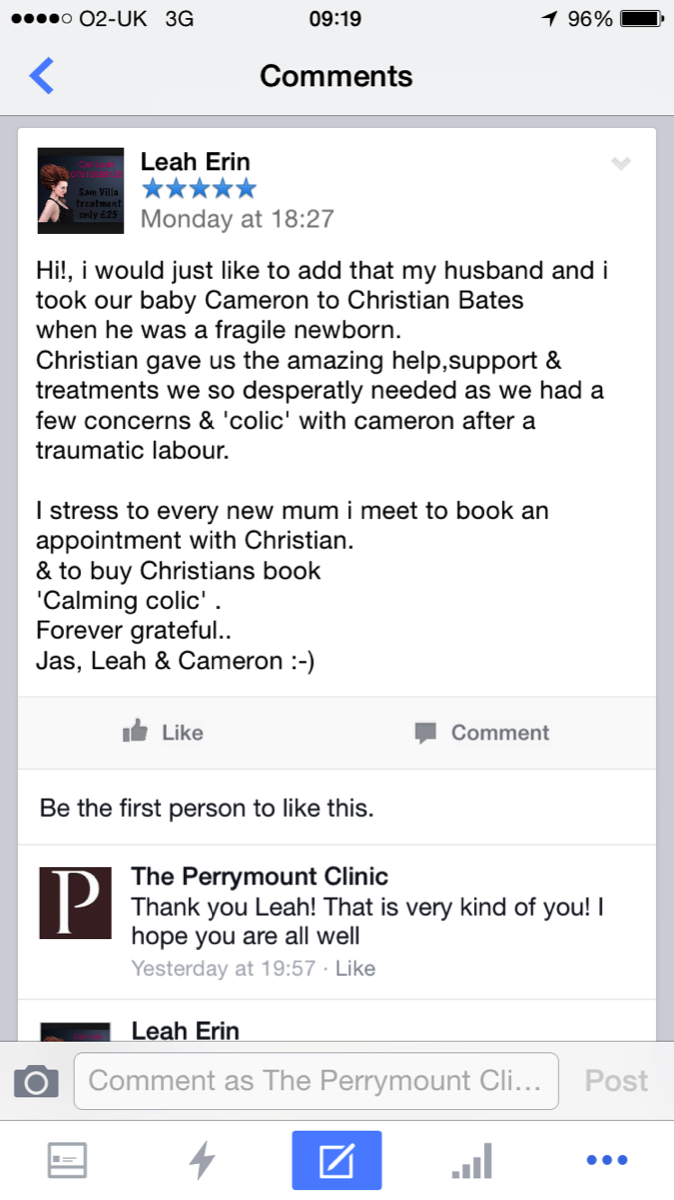Tap the thumbs-up icon
Image resolution: width=674 pixels, height=1200 pixels.
pos(135,733)
